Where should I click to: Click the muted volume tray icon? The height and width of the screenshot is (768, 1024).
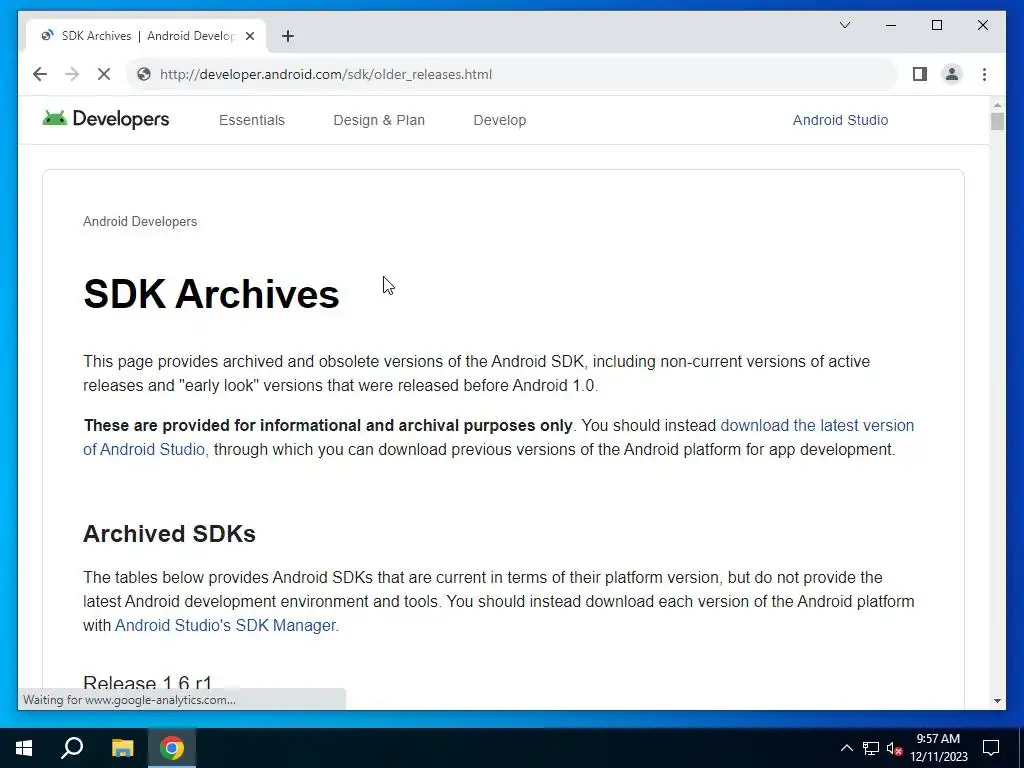[894, 748]
